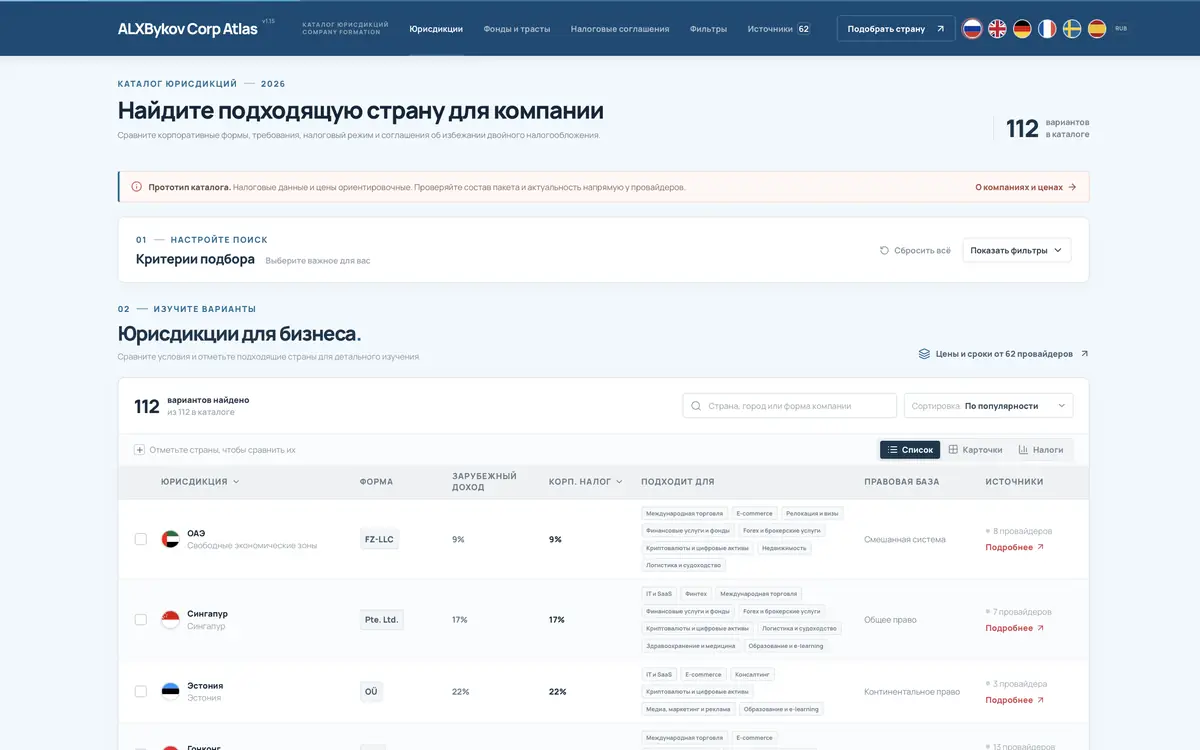Click Зарубежный доход column header

[x=484, y=482]
